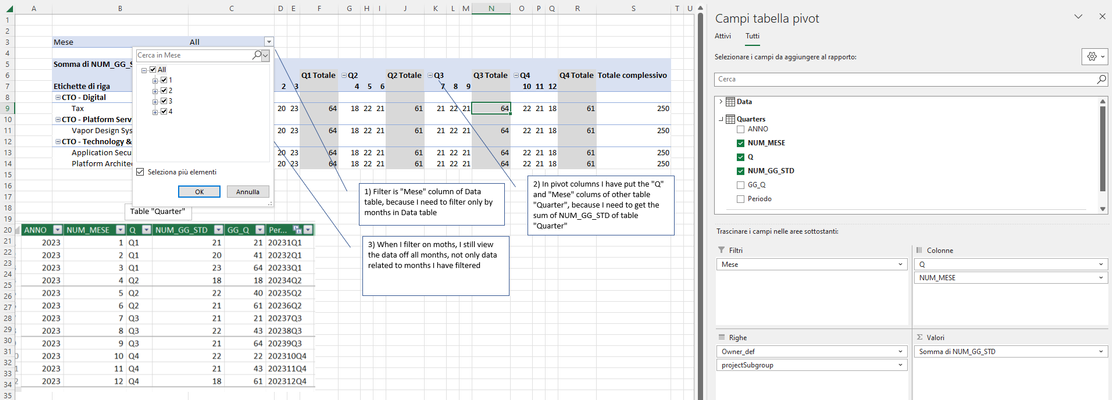This screenshot has width=1112, height=400.
Task: Open the Mese filter dropdown in cell
Action: tap(268, 42)
